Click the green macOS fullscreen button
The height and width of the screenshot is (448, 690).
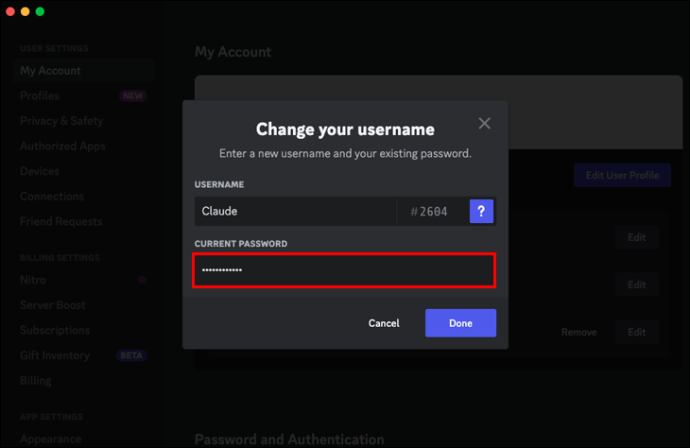(x=40, y=11)
